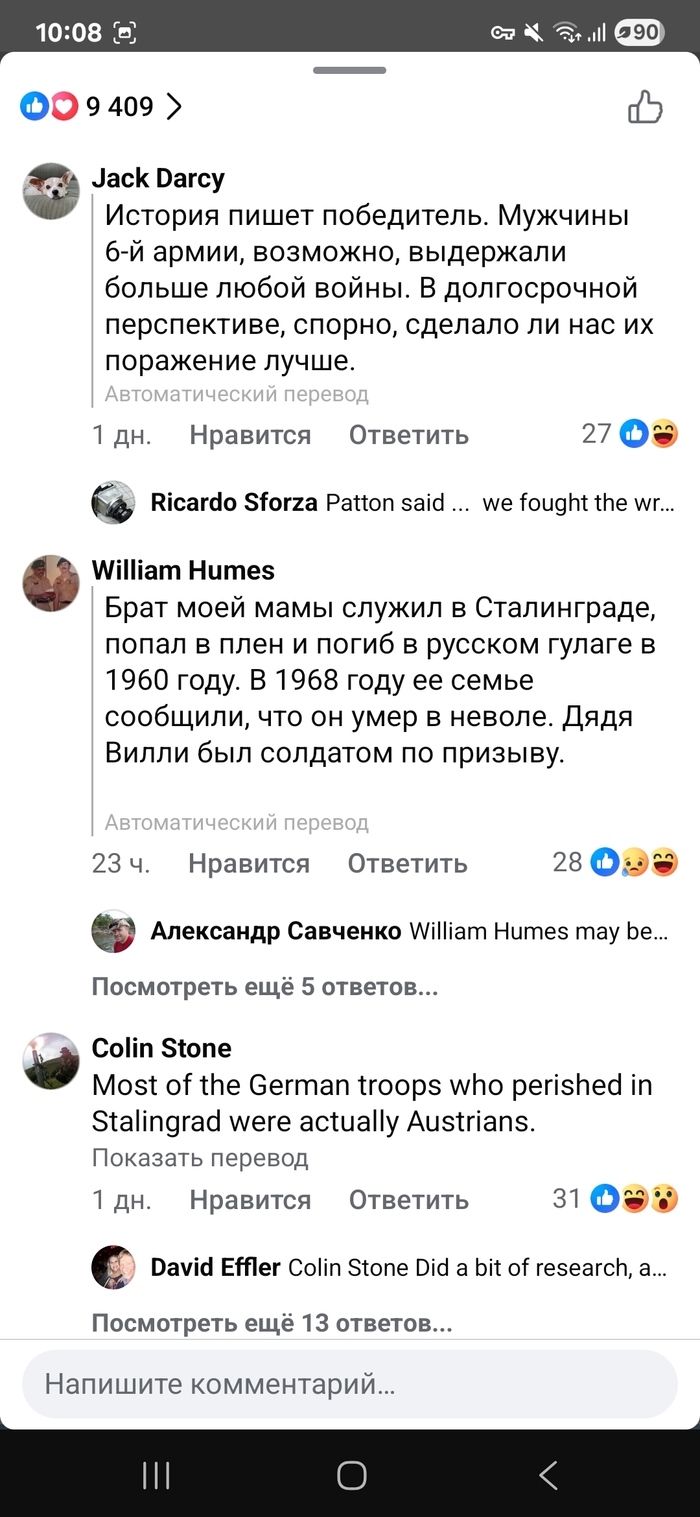Tap the write a comment field
The height and width of the screenshot is (1517, 700).
pos(350,1384)
